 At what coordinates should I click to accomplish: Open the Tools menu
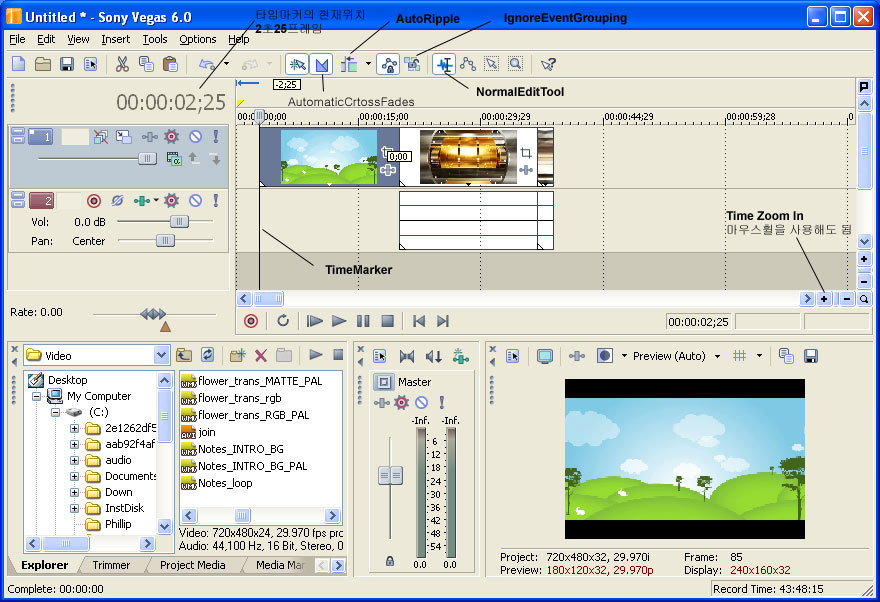click(x=154, y=39)
